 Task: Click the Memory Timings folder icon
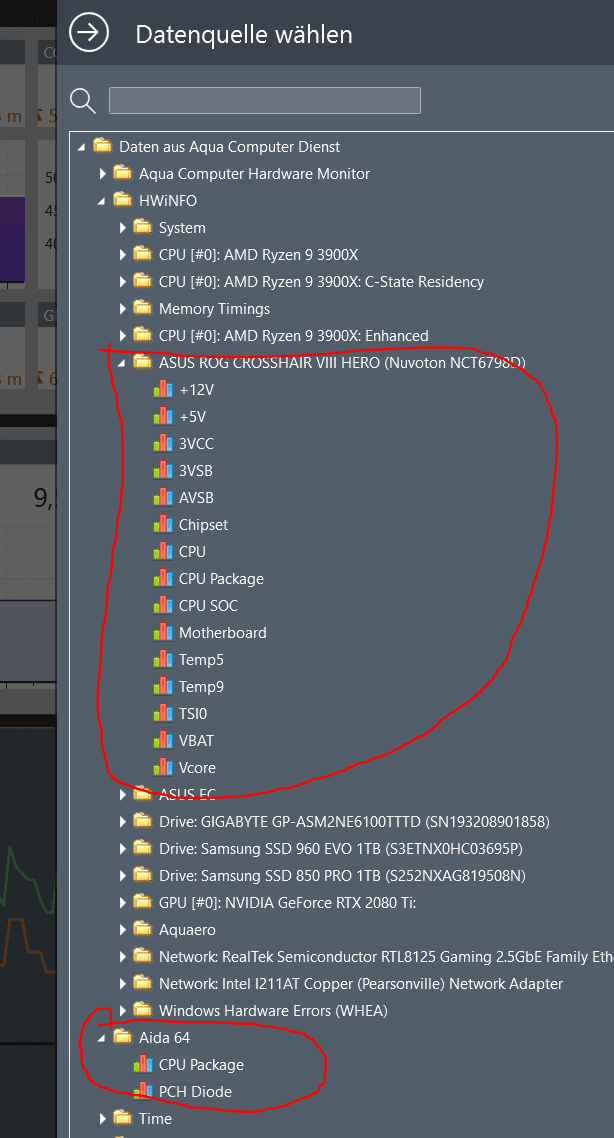[142, 308]
